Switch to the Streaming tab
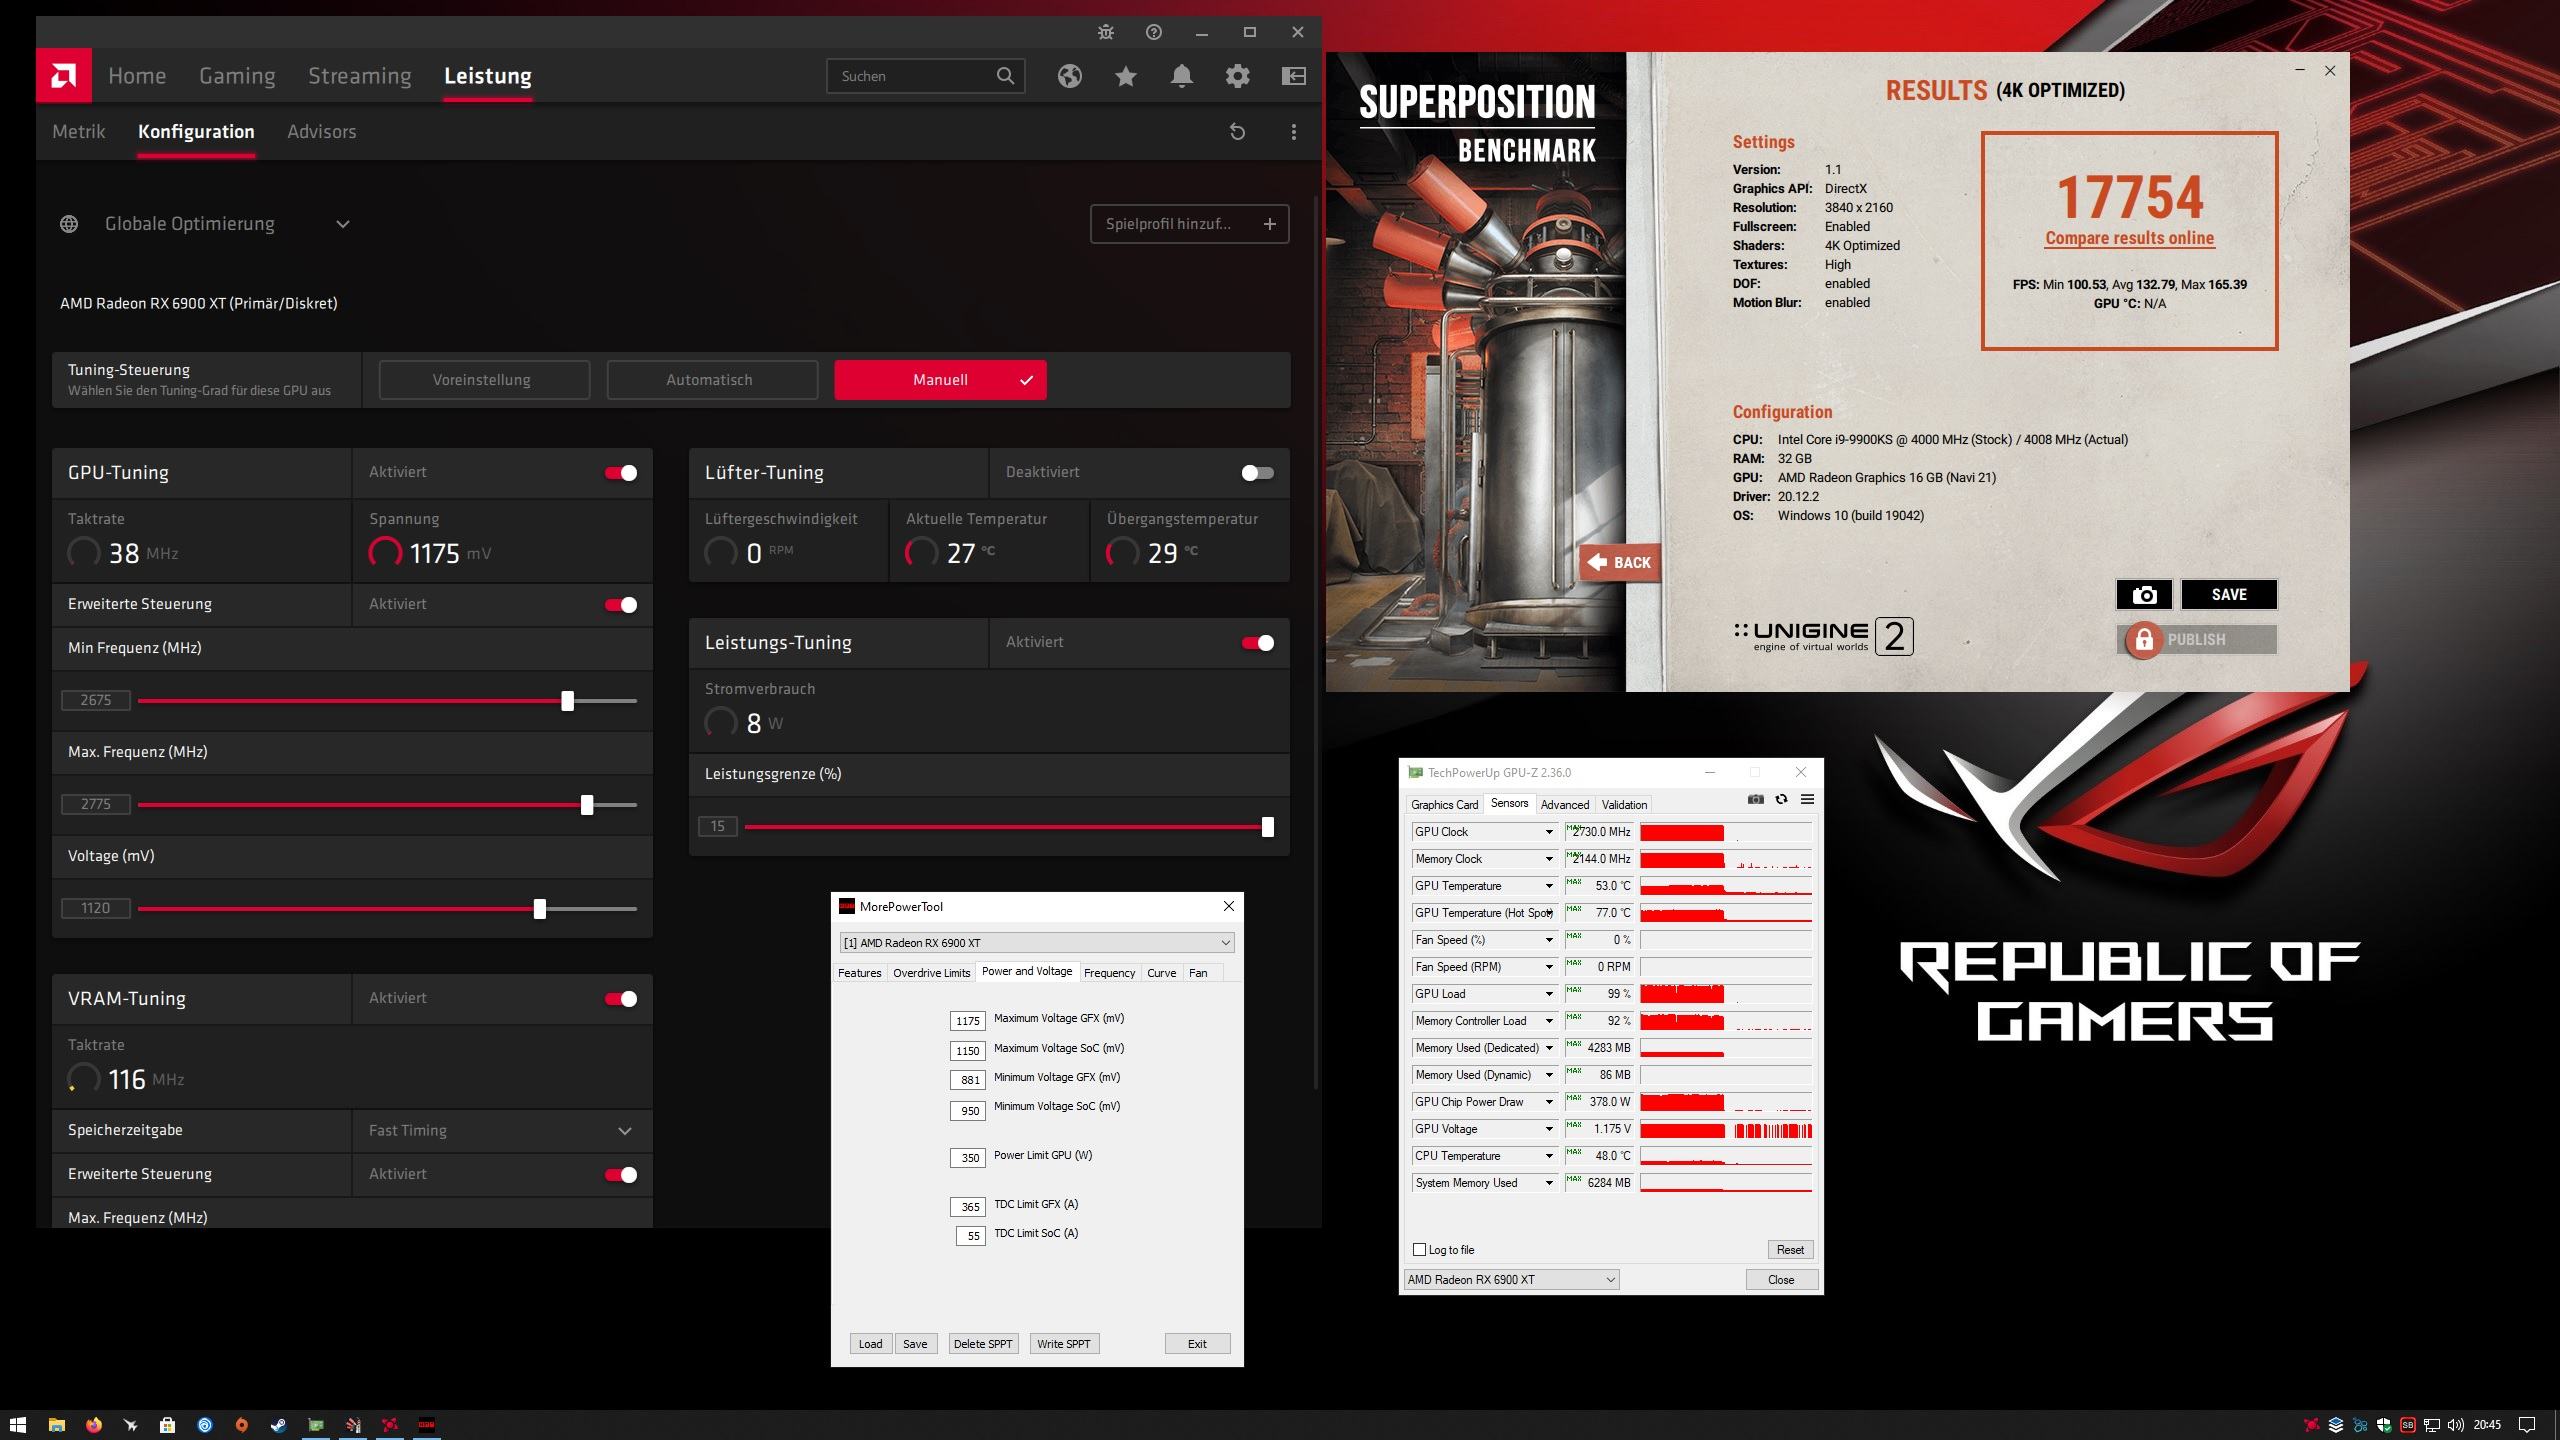 [x=360, y=76]
